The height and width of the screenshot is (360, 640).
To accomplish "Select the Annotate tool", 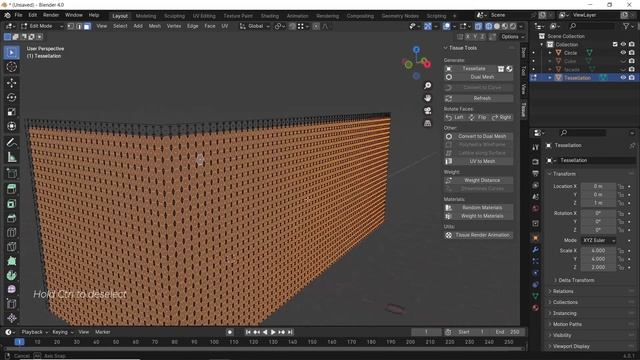I will 11,142.
